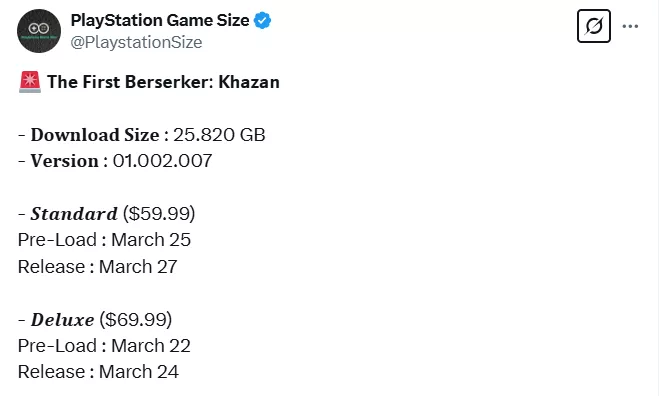Click the Download Size label
Viewport: 659px width, 396px height.
95,135
